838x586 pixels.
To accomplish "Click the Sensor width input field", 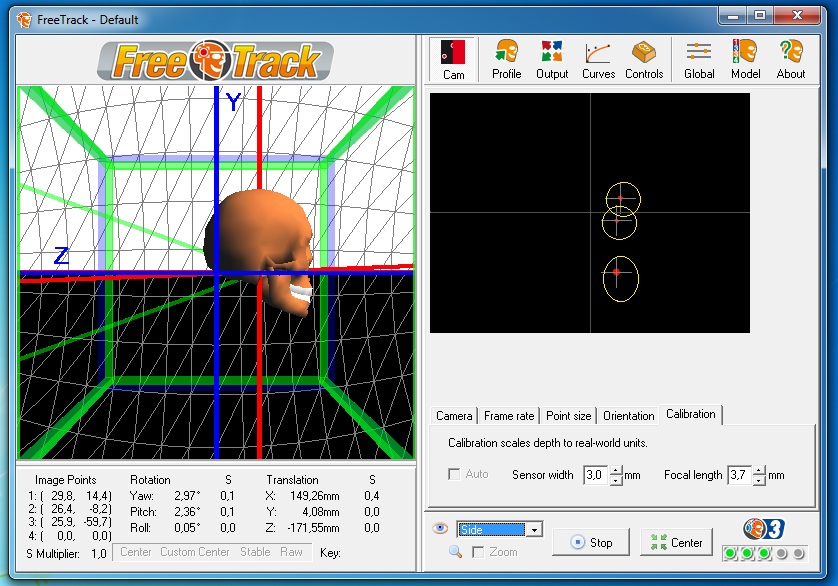I will pyautogui.click(x=596, y=475).
